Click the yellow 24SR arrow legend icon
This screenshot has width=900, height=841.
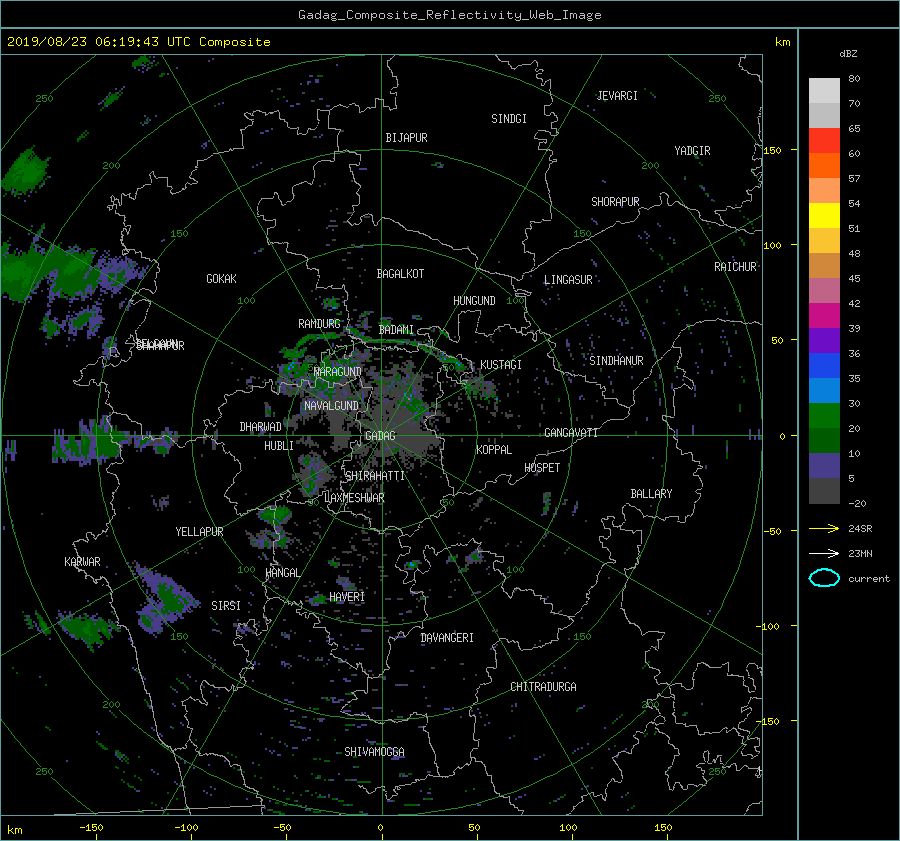tap(824, 528)
